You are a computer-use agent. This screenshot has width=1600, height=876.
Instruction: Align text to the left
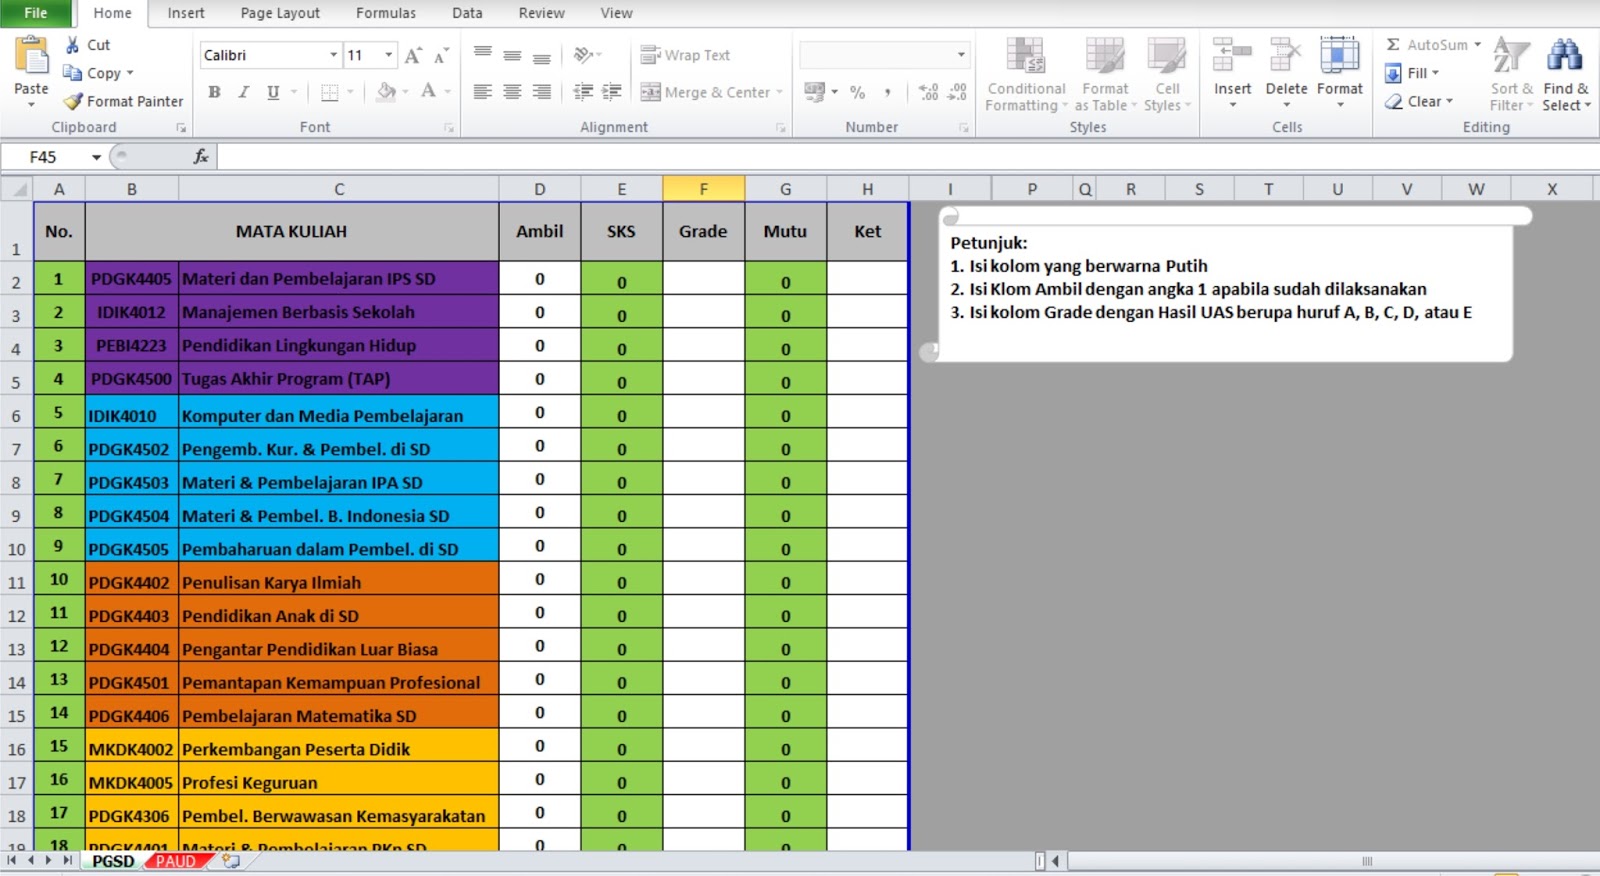[x=482, y=92]
